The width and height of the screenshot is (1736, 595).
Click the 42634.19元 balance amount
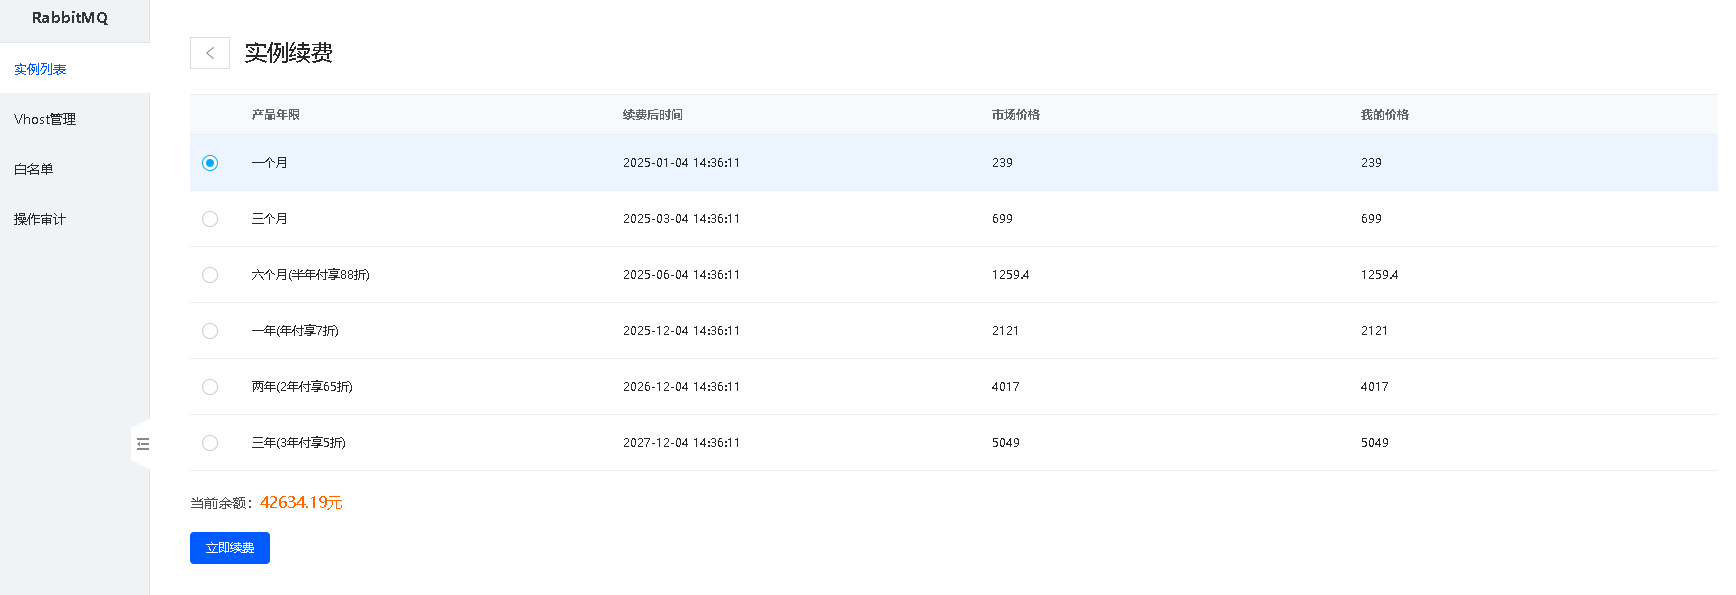[x=301, y=502]
